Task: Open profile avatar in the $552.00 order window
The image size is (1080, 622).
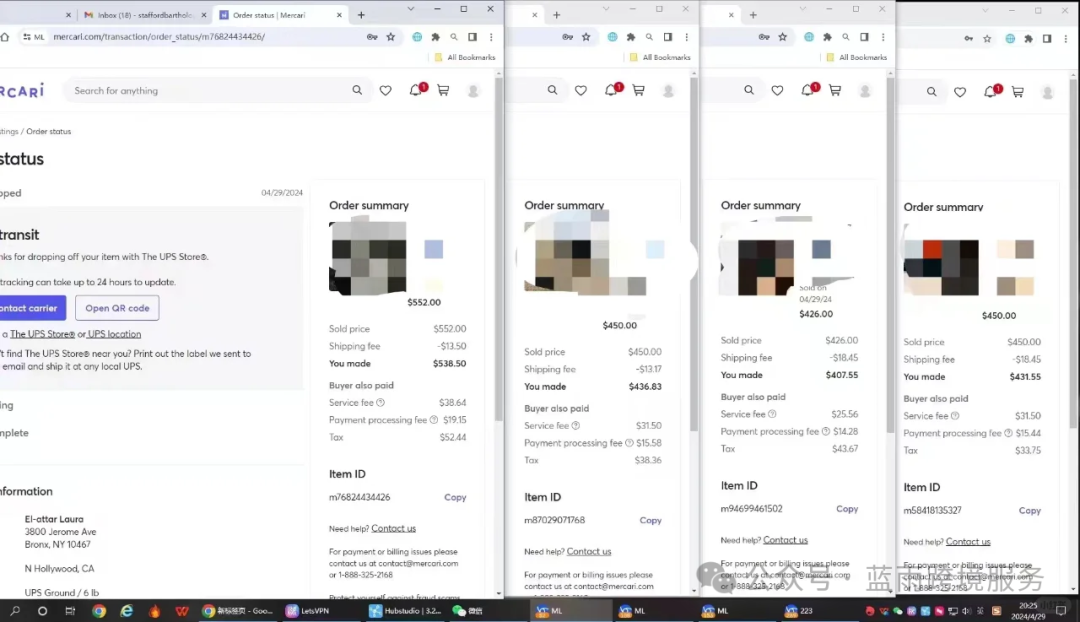Action: tap(473, 91)
